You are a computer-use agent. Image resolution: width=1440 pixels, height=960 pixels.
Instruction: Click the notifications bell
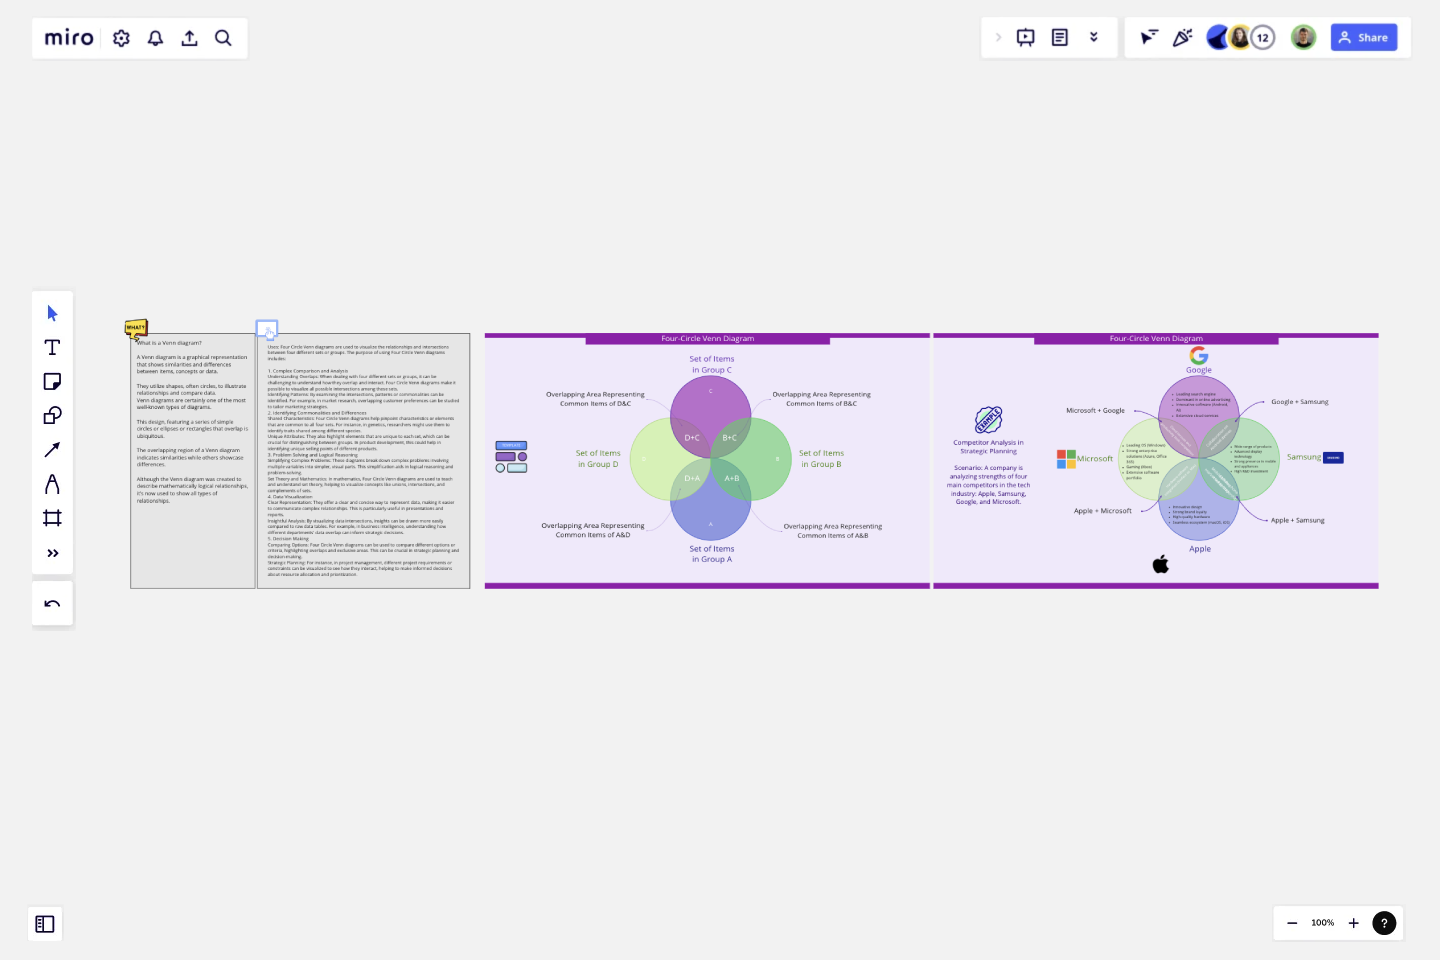[x=155, y=37]
